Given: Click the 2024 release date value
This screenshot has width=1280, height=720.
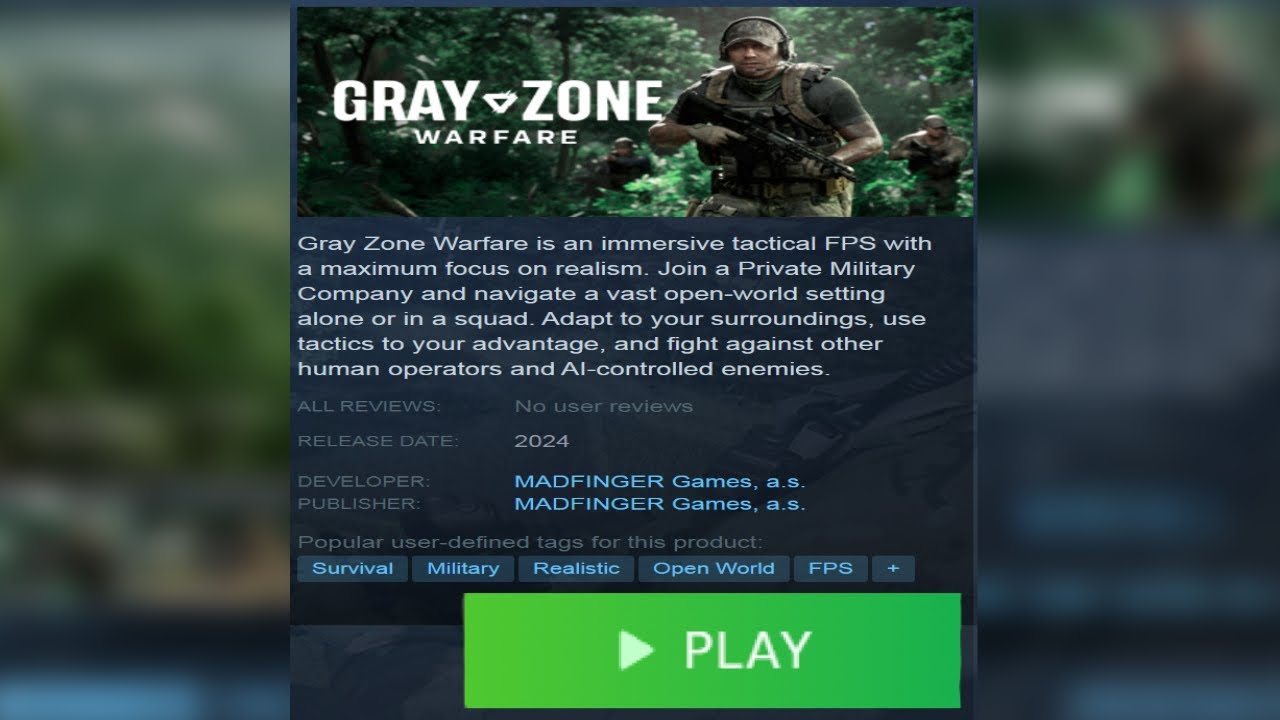Looking at the screenshot, I should pos(541,441).
